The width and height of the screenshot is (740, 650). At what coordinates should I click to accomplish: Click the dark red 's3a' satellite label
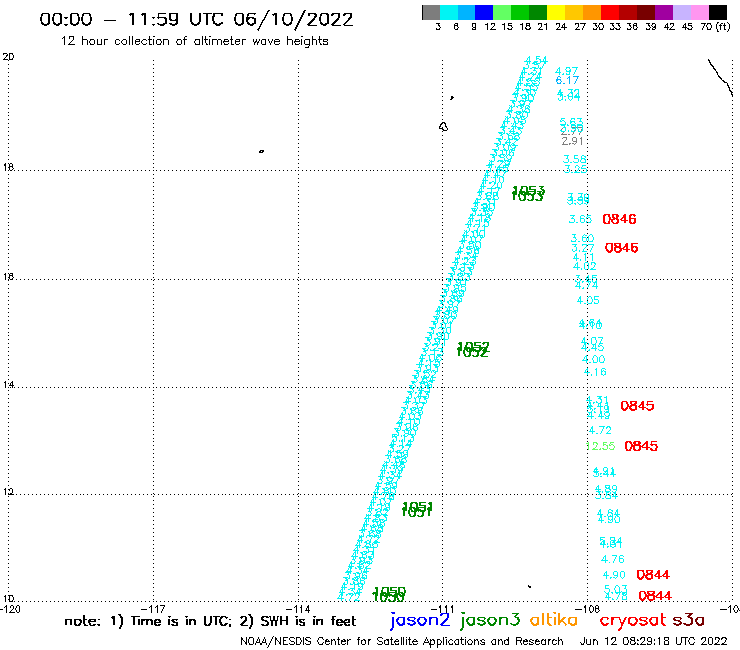(688, 620)
